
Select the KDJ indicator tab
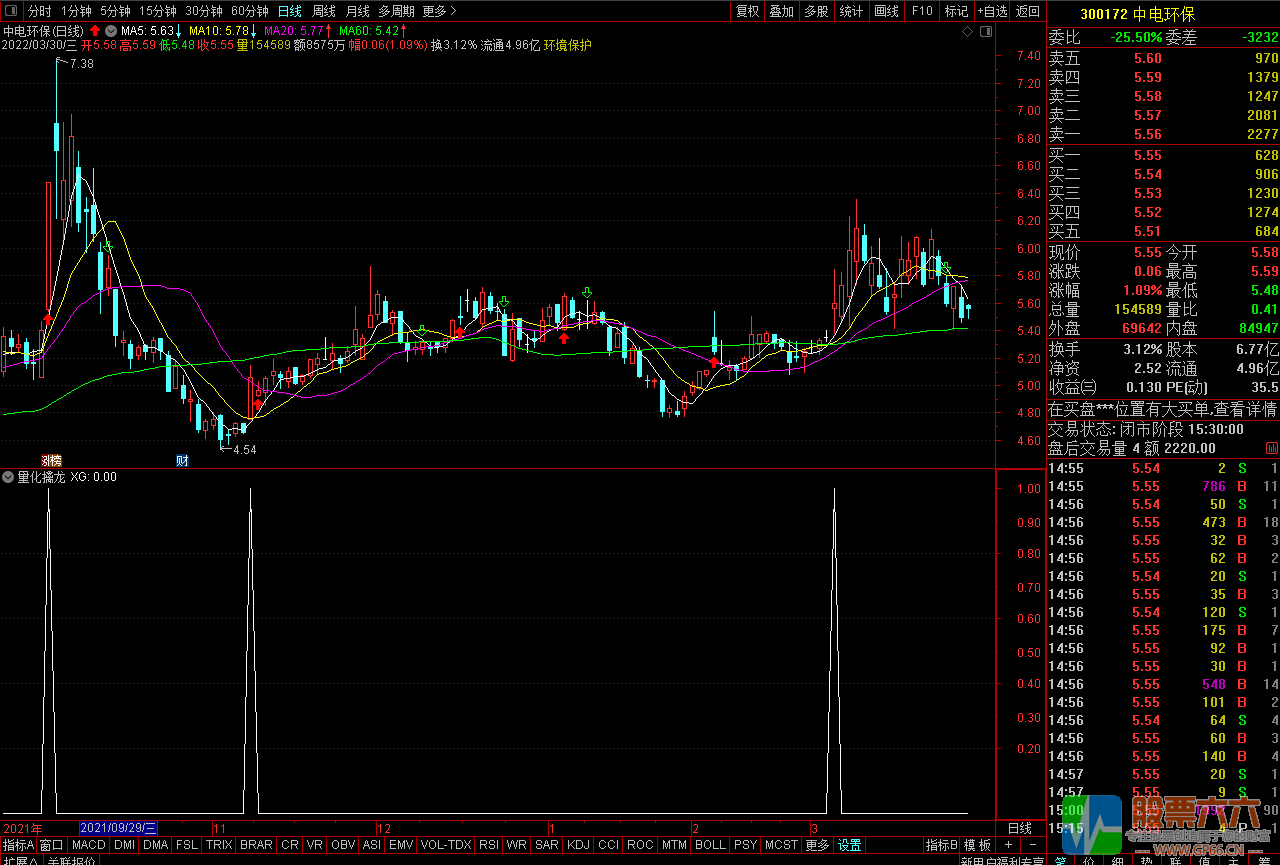click(x=579, y=845)
